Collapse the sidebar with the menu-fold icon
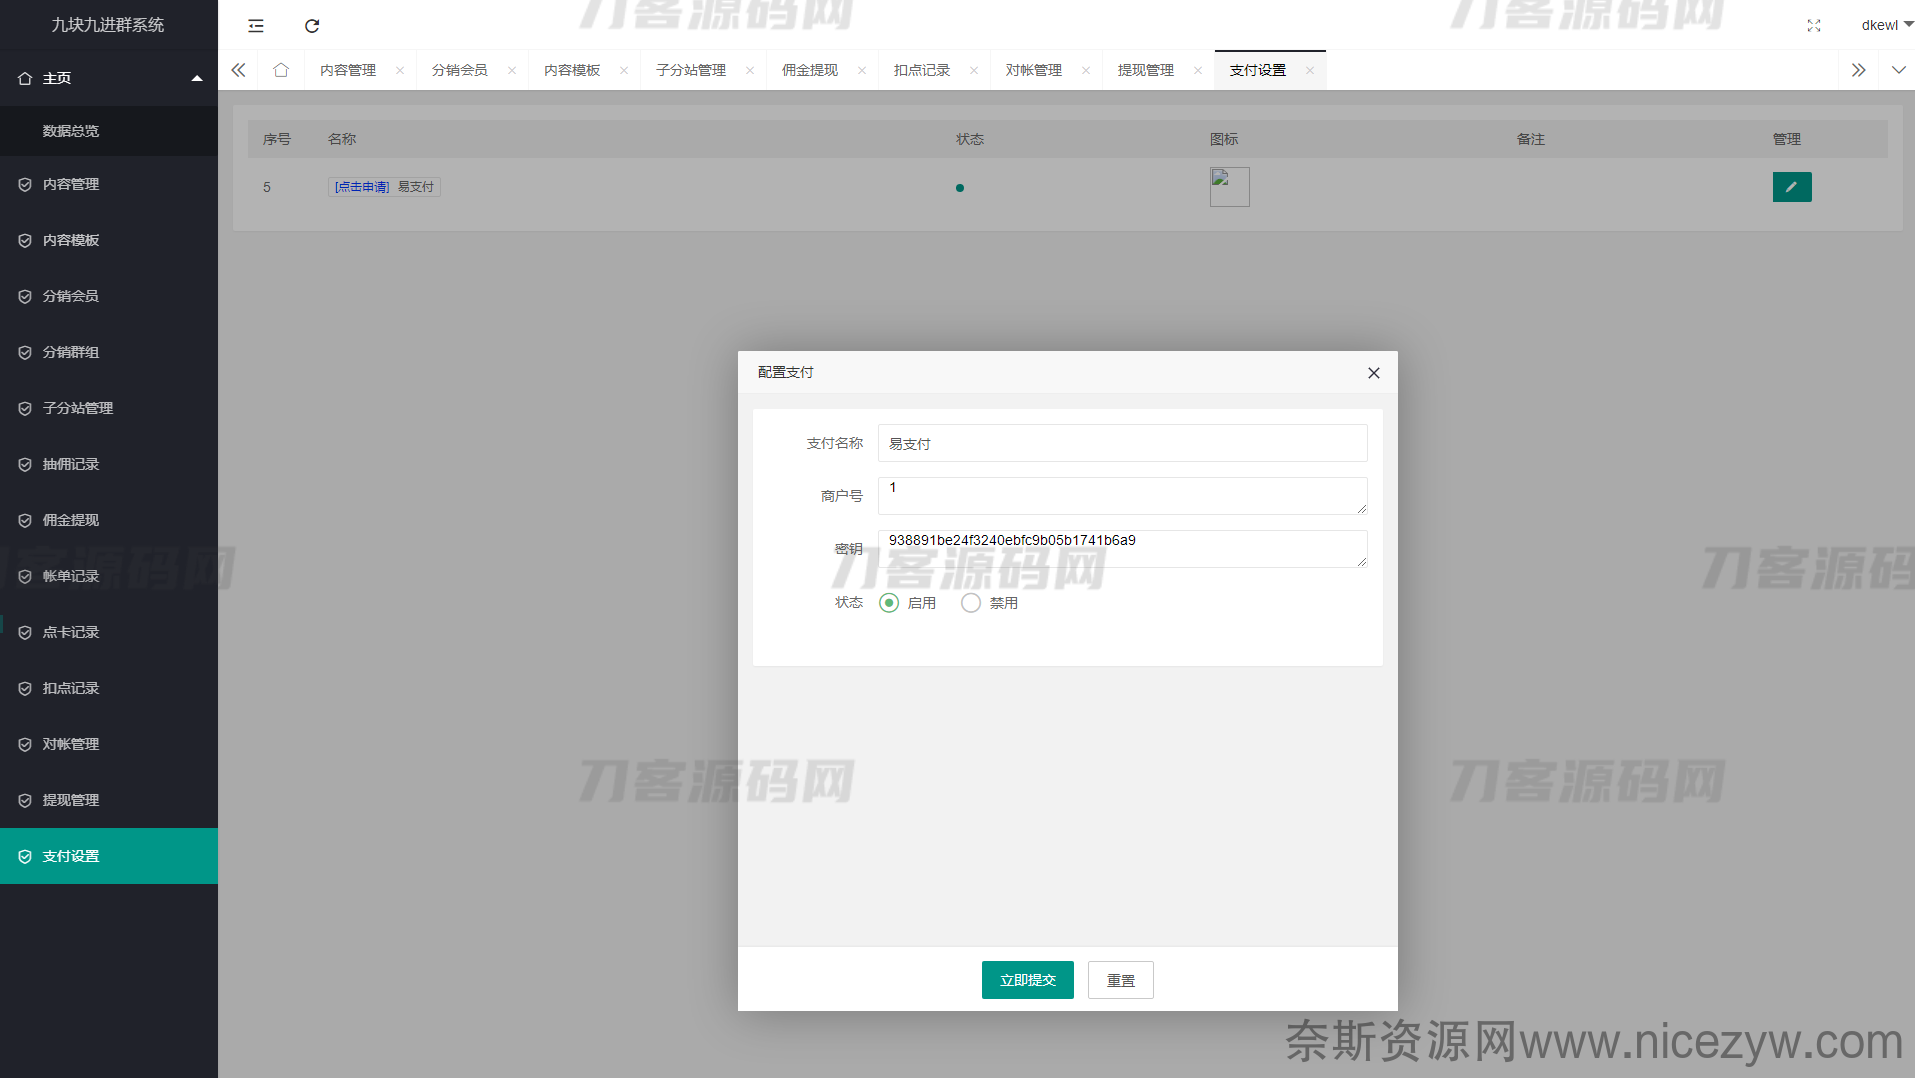Image resolution: width=1915 pixels, height=1078 pixels. [x=256, y=26]
